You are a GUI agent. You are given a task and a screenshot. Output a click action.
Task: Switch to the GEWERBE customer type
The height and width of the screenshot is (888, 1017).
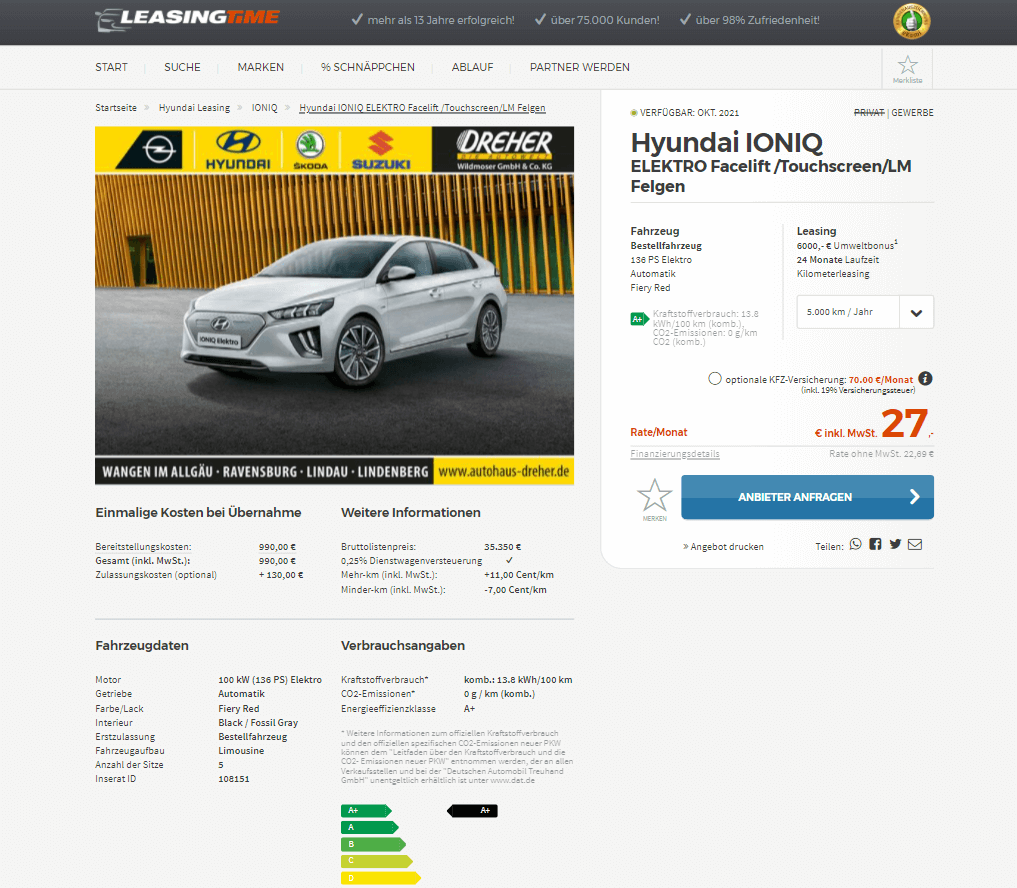913,112
